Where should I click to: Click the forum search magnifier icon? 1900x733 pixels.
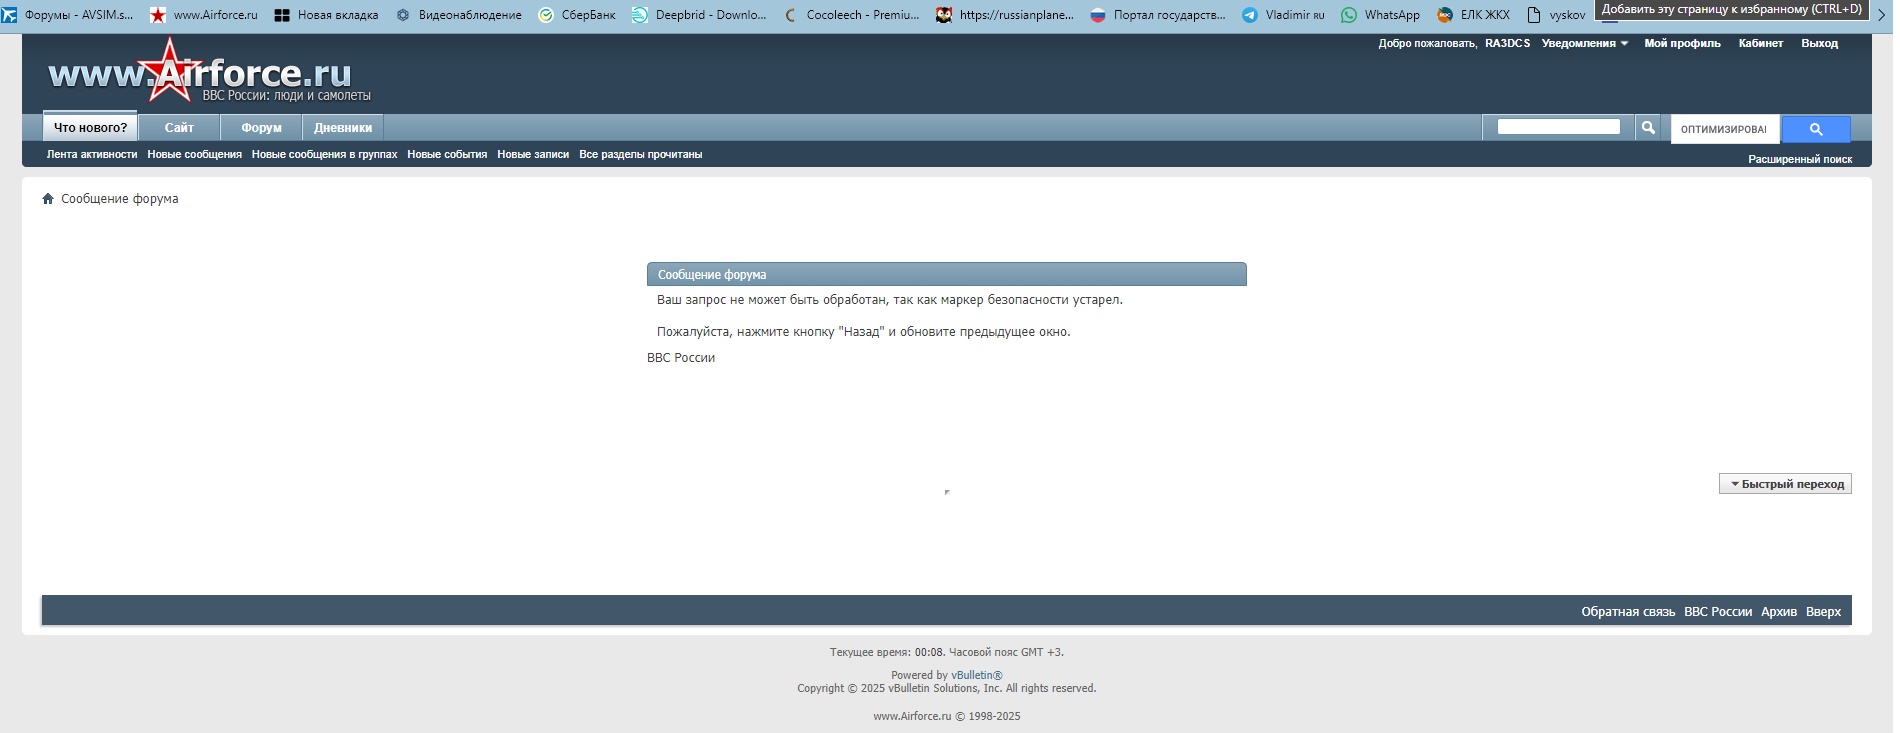pyautogui.click(x=1647, y=128)
